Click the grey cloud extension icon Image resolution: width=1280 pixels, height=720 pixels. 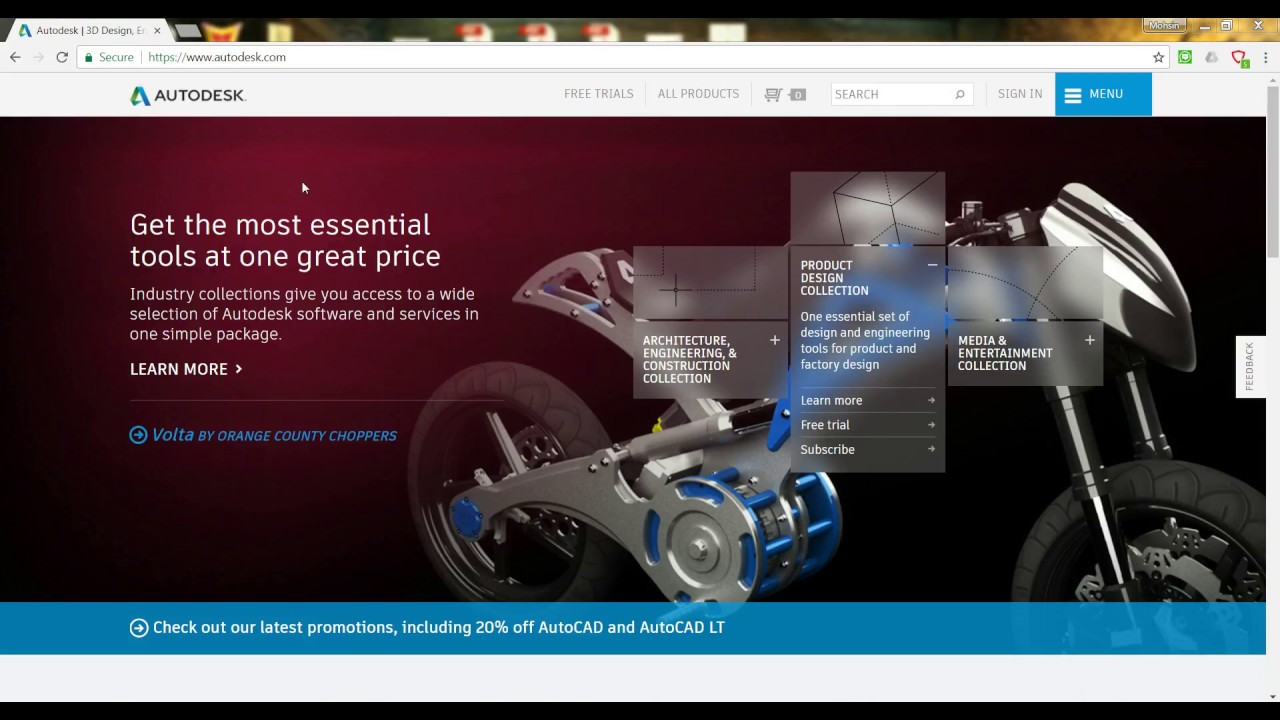1211,57
